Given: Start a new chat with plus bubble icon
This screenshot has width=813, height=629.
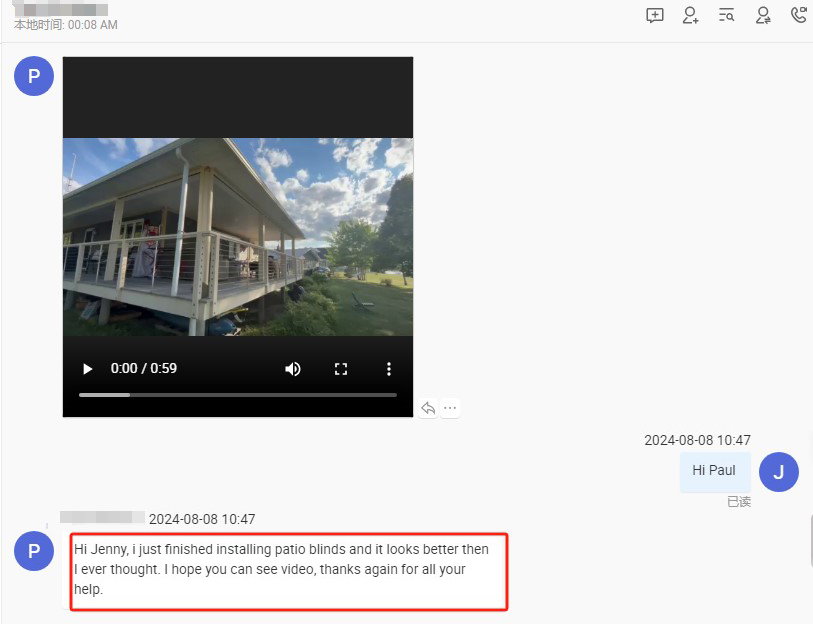Looking at the screenshot, I should [x=655, y=15].
